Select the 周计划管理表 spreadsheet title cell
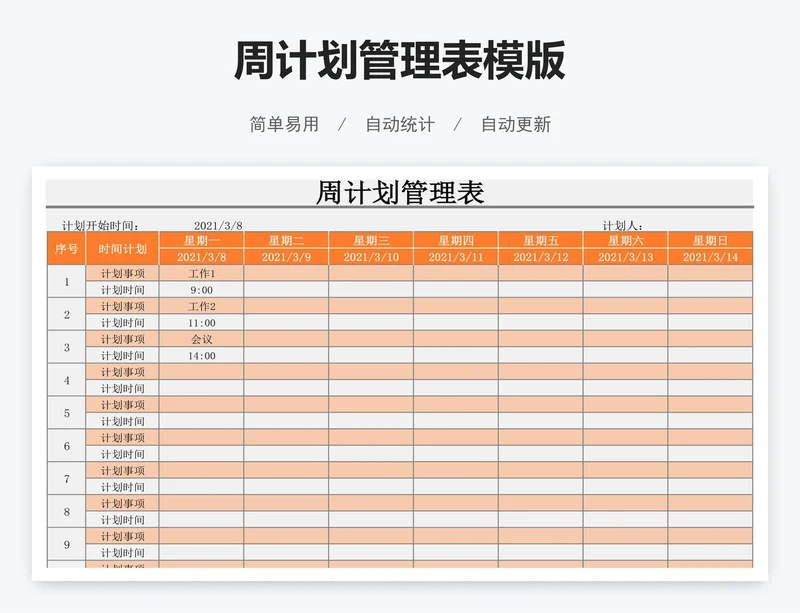This screenshot has height=613, width=800. [x=400, y=193]
